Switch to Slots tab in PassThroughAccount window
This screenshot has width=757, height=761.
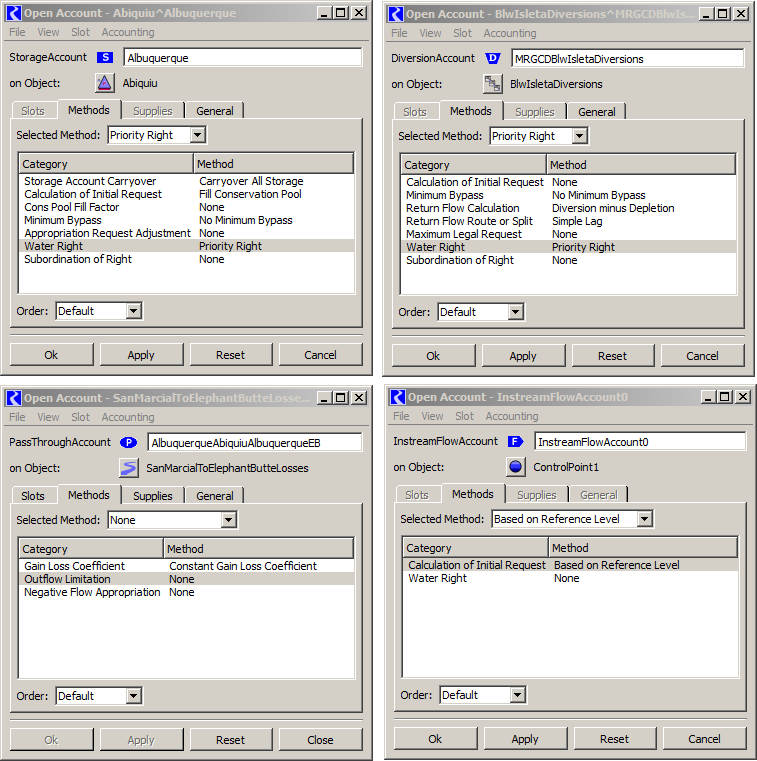click(x=33, y=496)
